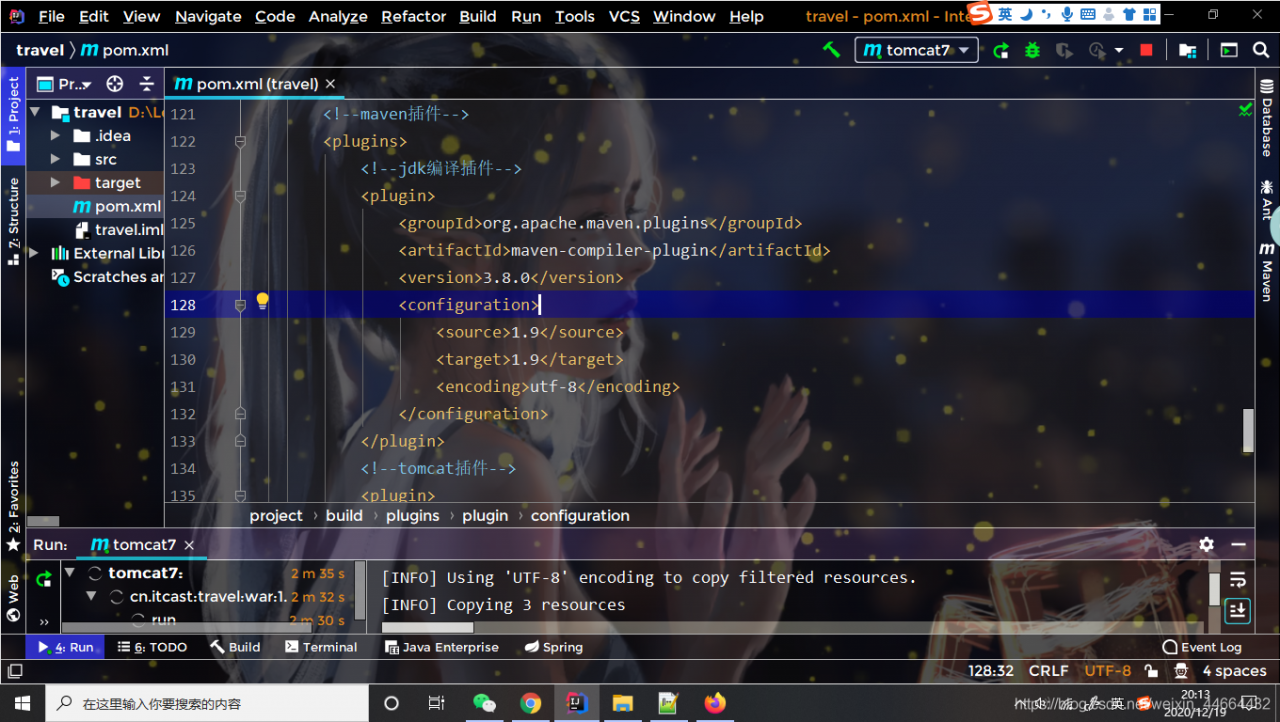Click the UTF-8 encoding in the status bar

pos(1107,671)
